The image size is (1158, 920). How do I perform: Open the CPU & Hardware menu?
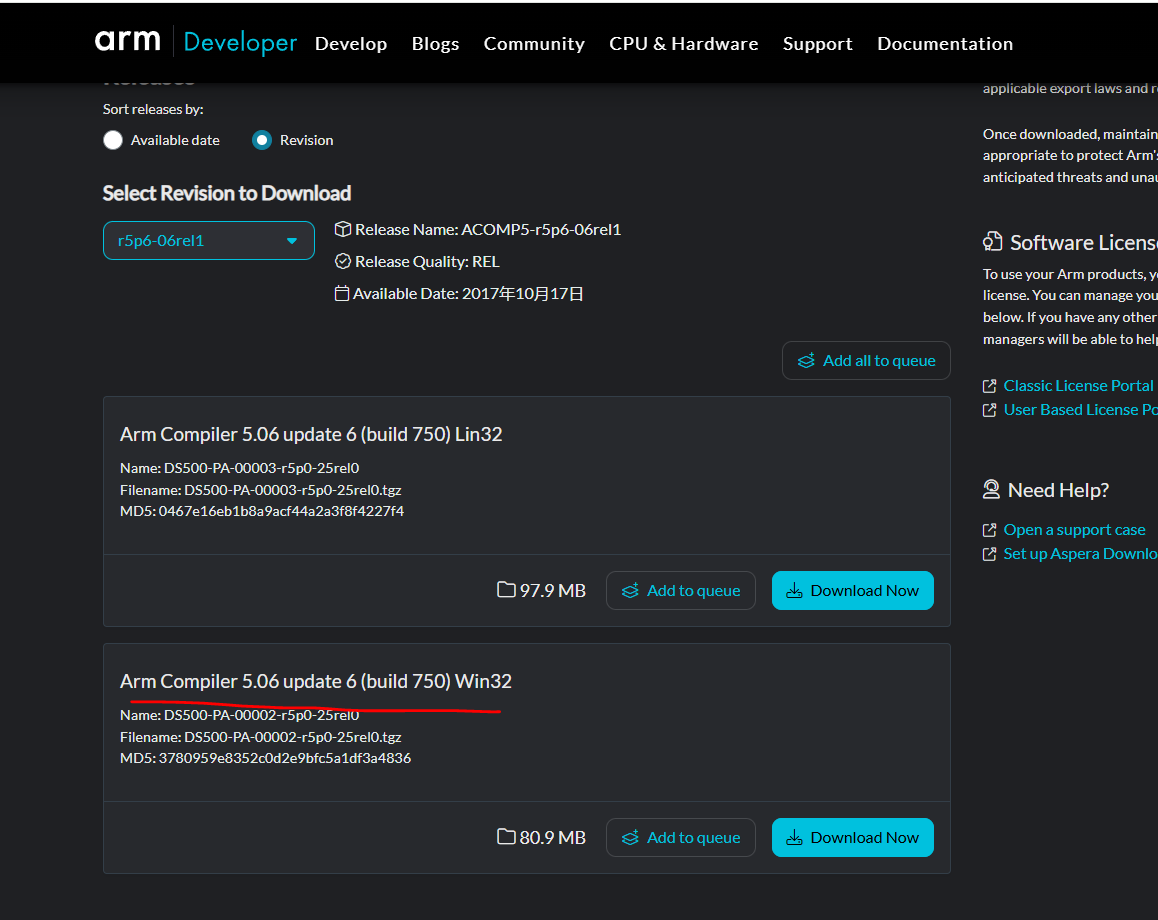683,44
